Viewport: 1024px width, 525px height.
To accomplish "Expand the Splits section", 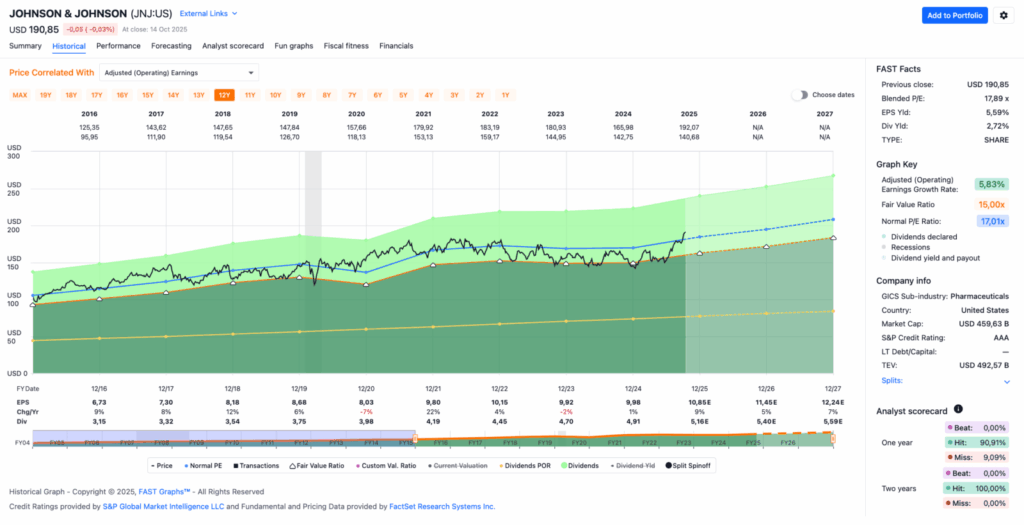I will coord(1006,381).
